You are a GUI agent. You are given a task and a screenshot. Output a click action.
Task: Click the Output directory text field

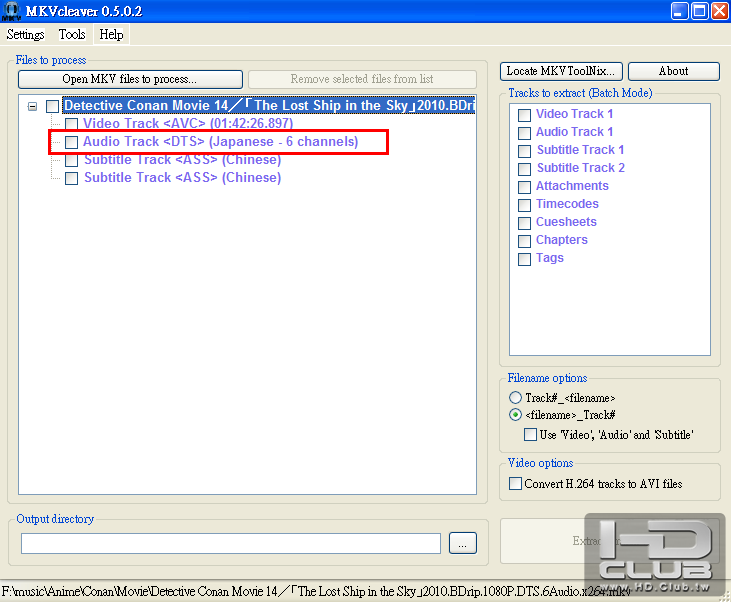click(231, 543)
